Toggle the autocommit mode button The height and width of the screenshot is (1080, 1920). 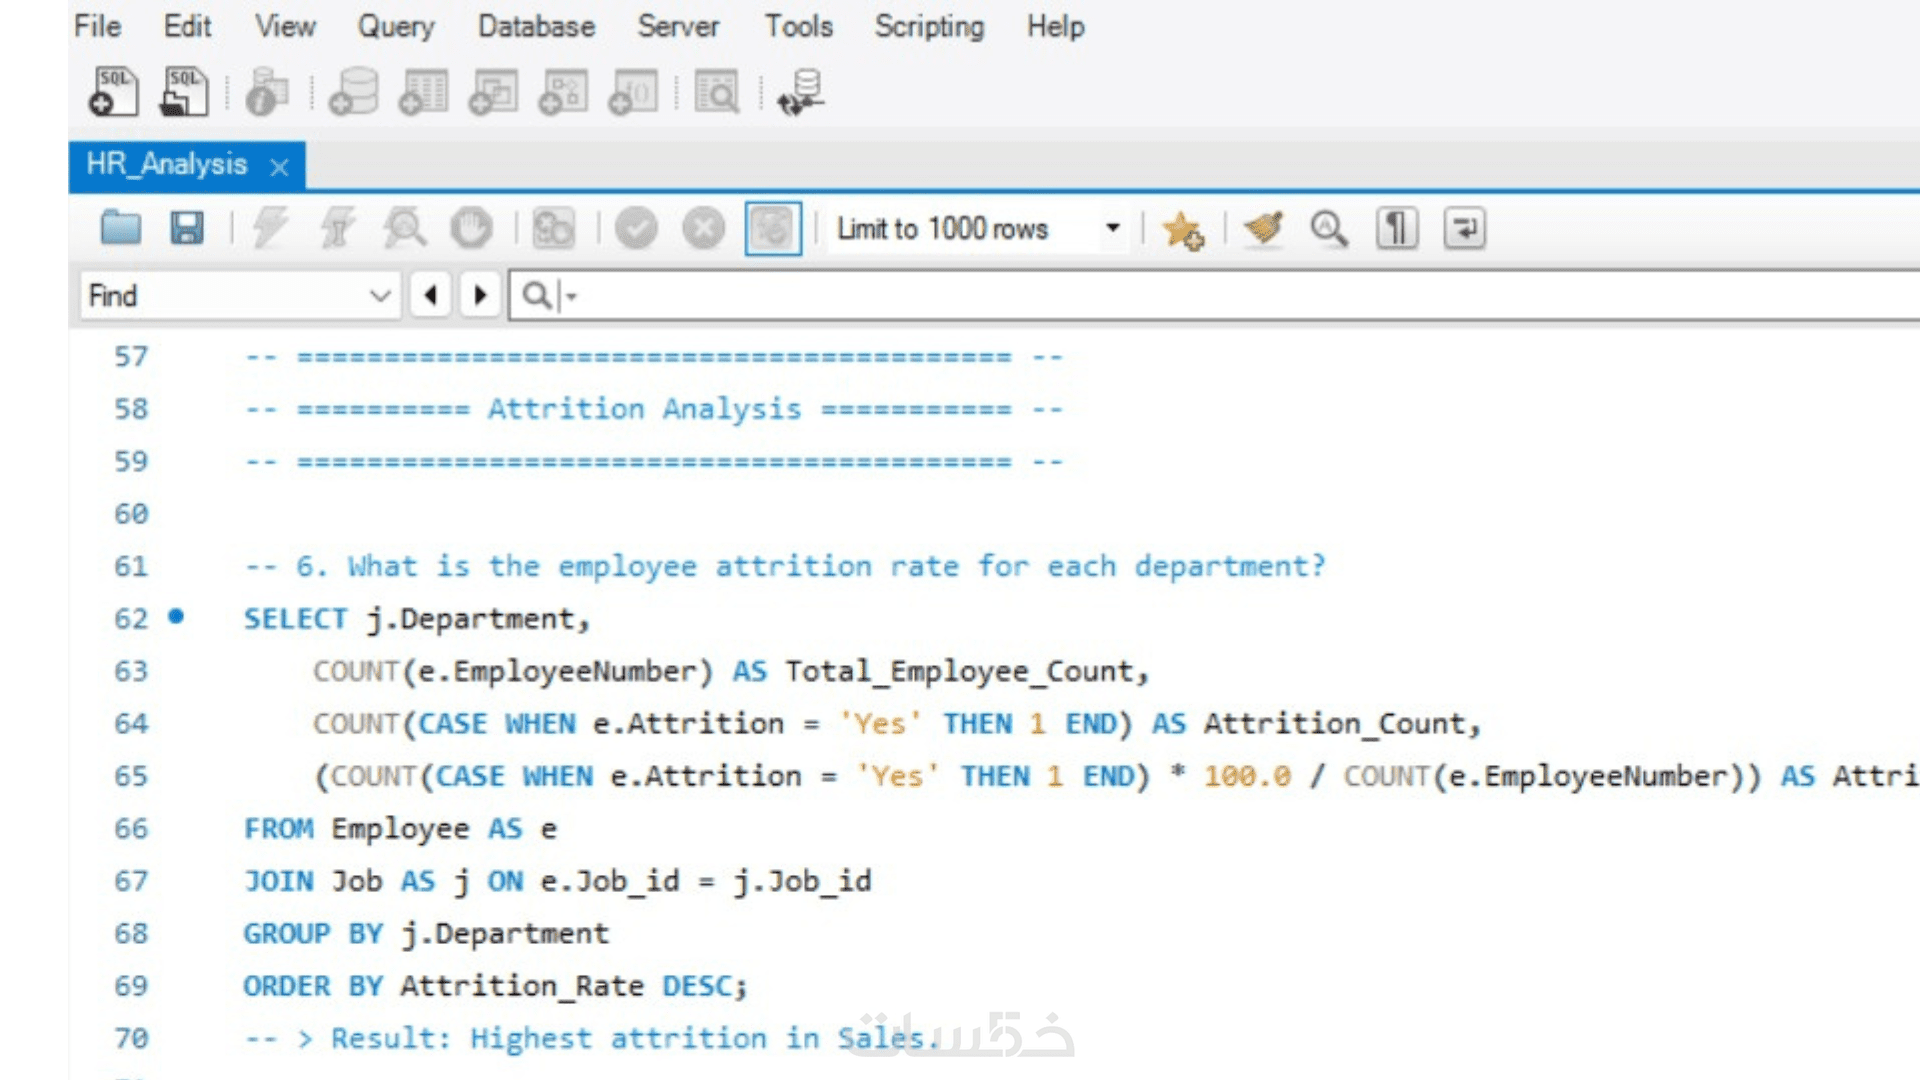[x=772, y=228]
